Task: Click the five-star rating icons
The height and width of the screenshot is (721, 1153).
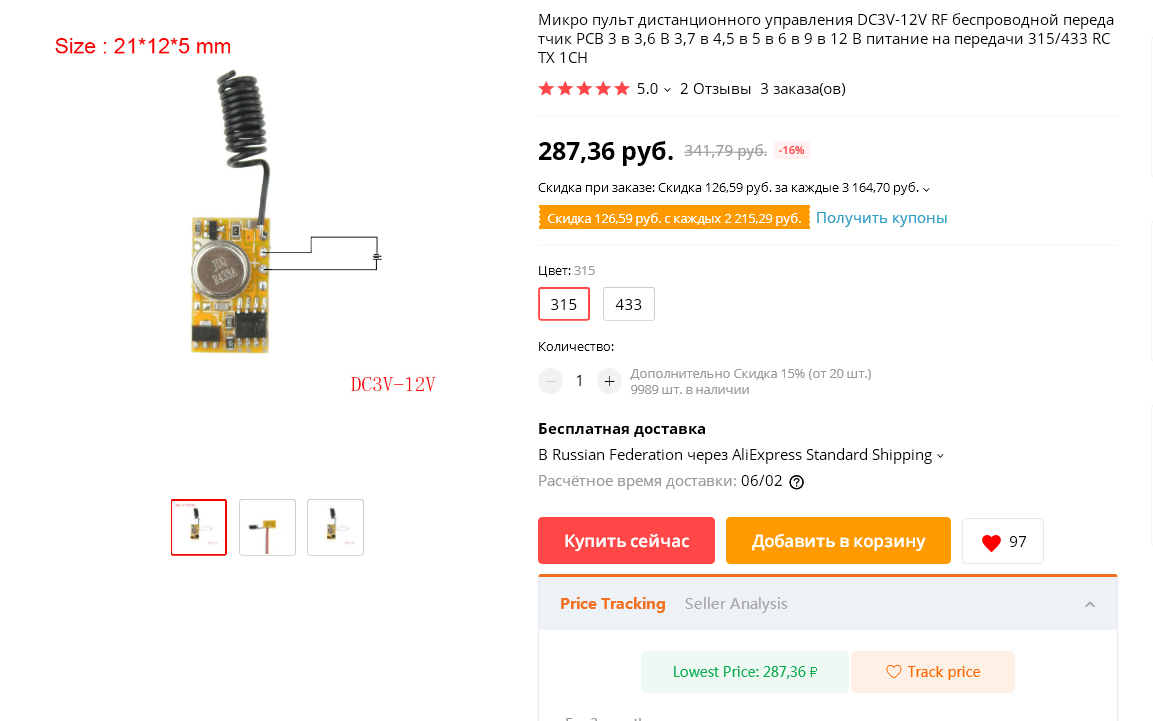Action: [x=584, y=89]
